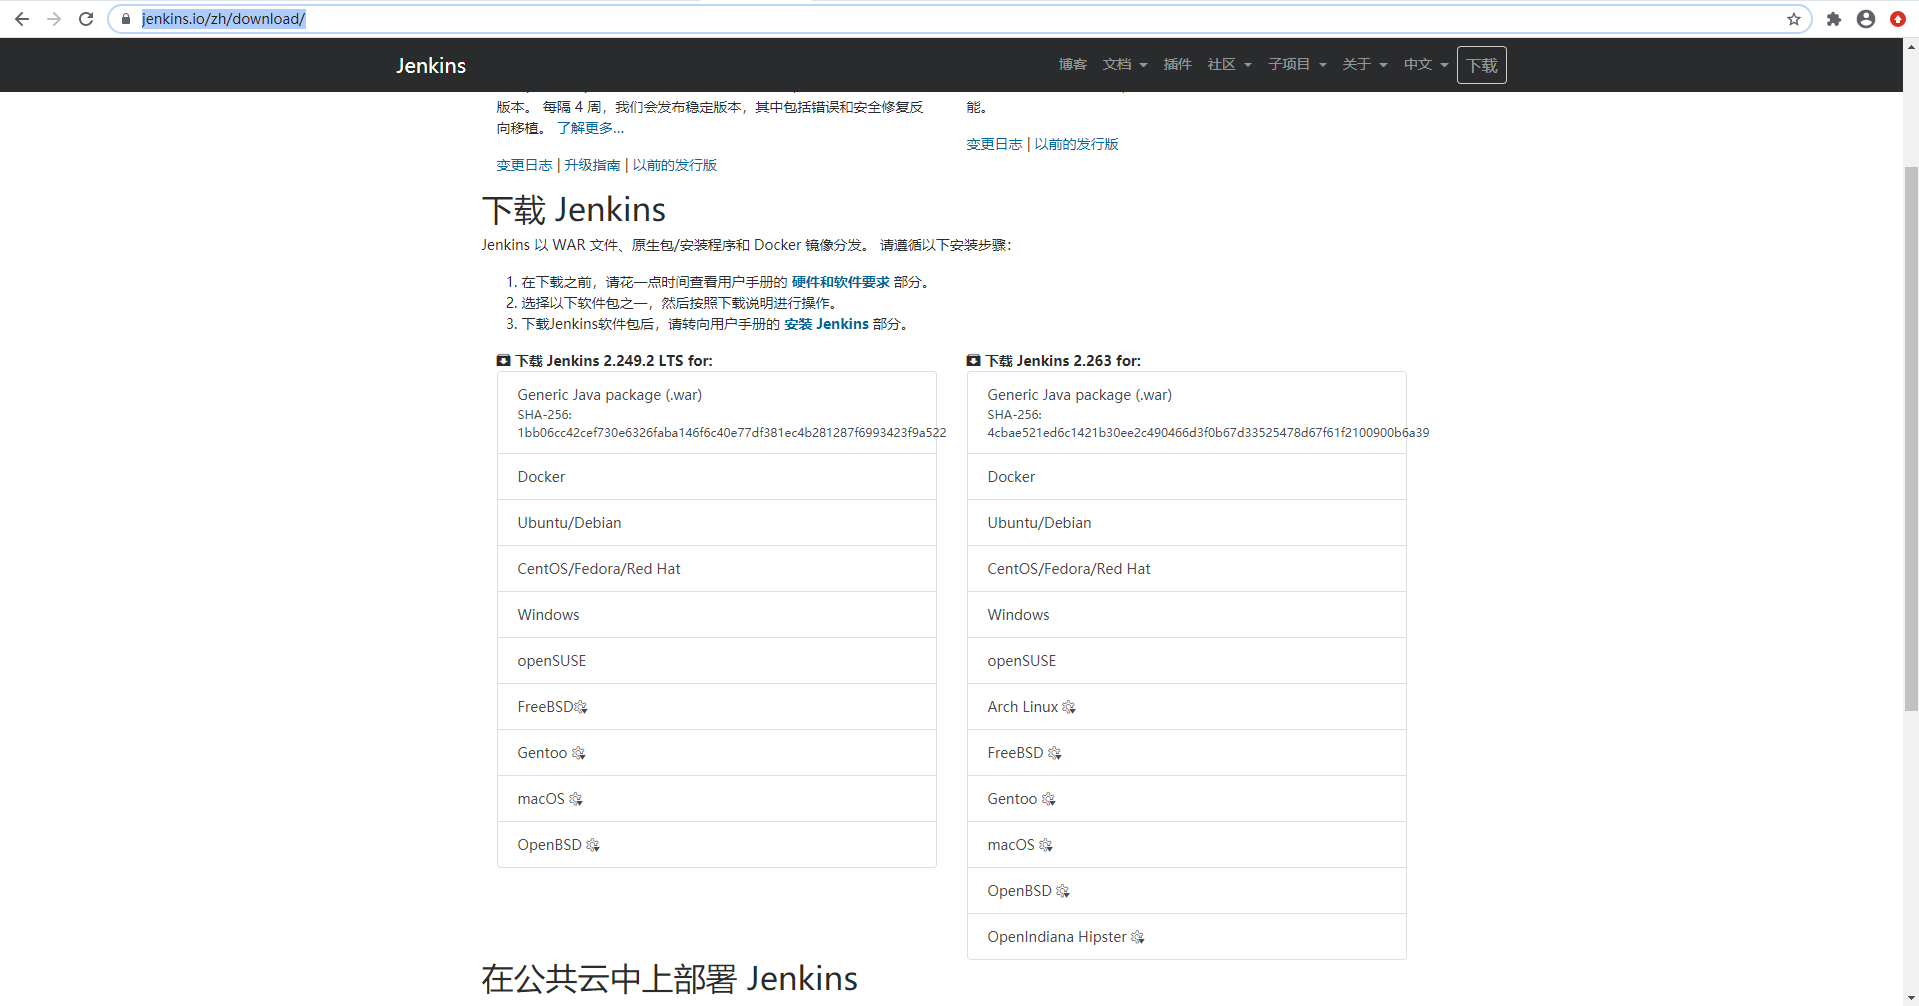The height and width of the screenshot is (1006, 1919).
Task: Click the download icon beside Jenkins 2.263
Action: pos(973,361)
